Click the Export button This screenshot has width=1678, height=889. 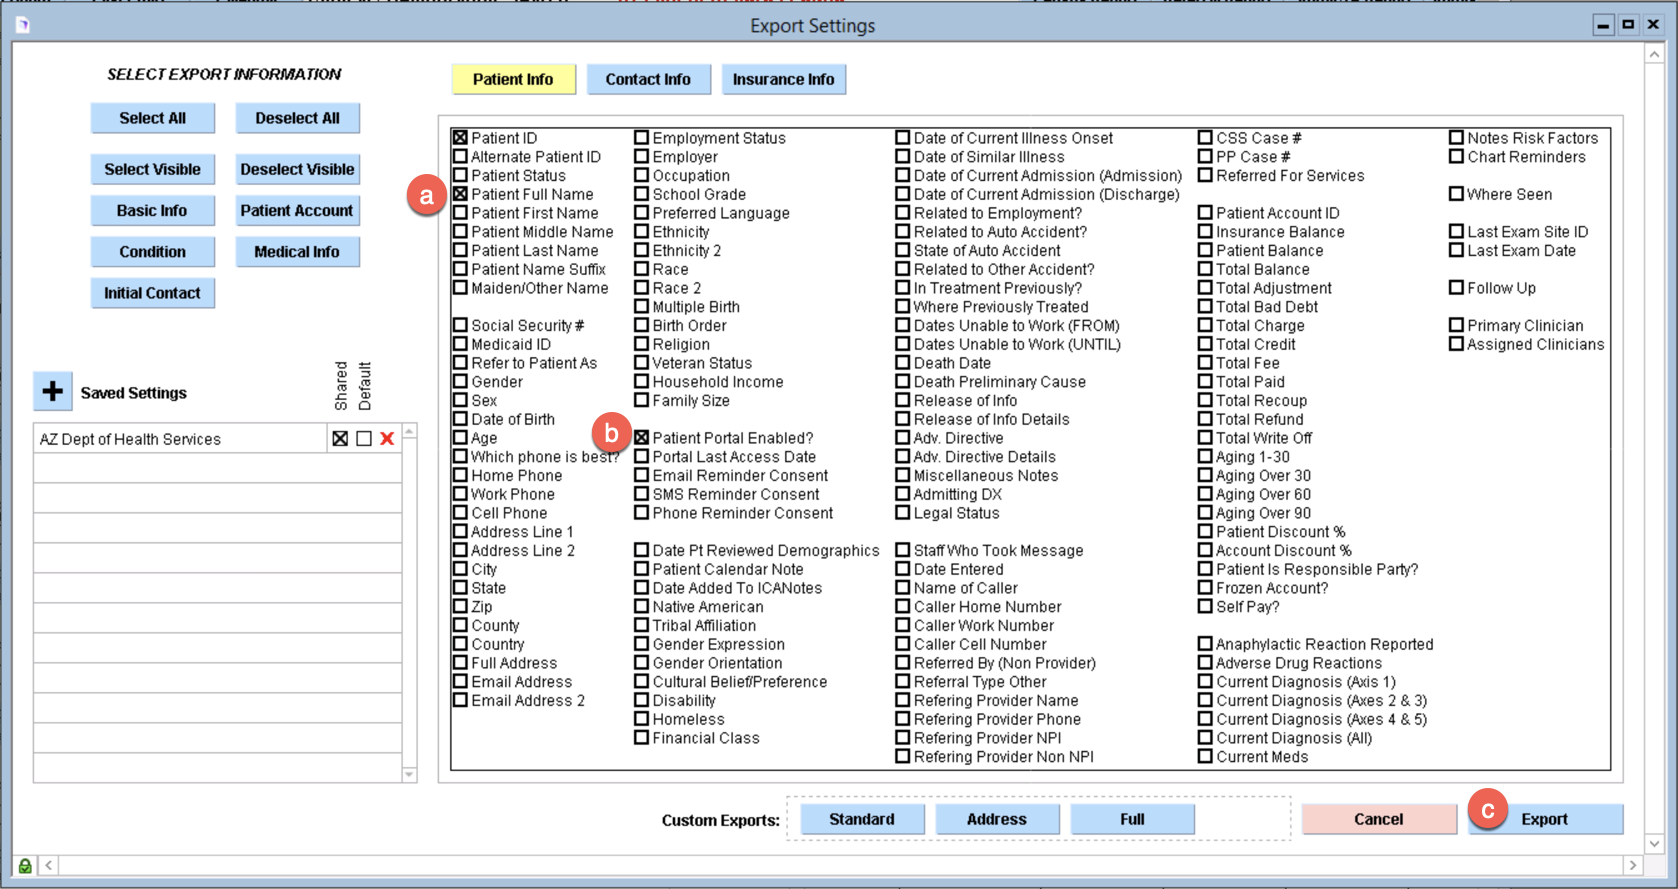1545,819
